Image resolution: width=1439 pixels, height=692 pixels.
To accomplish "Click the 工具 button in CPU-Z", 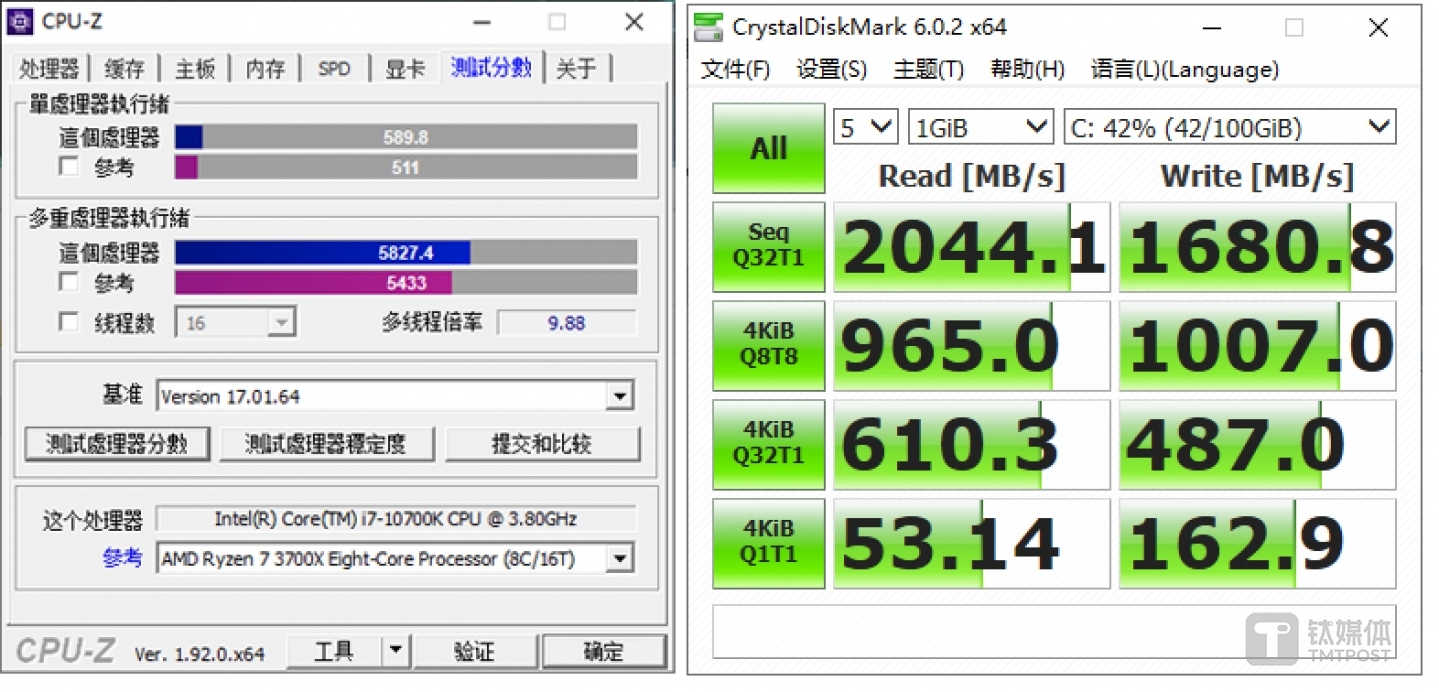I will coord(334,652).
